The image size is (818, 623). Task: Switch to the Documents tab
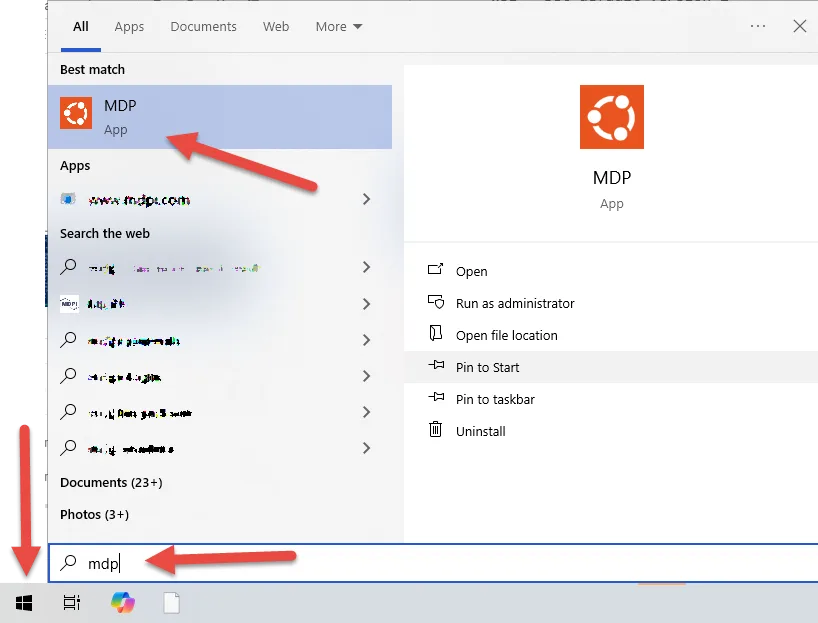(x=203, y=27)
